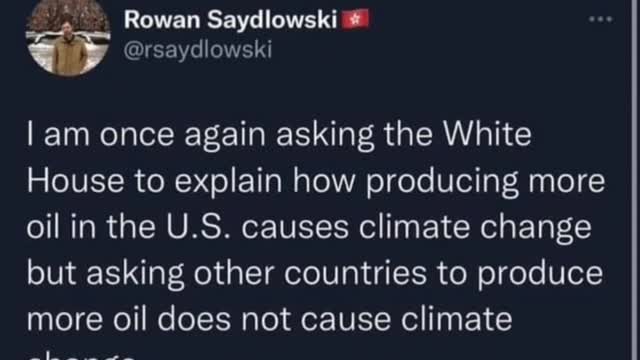Click the partially visible last tweet line

82,355
